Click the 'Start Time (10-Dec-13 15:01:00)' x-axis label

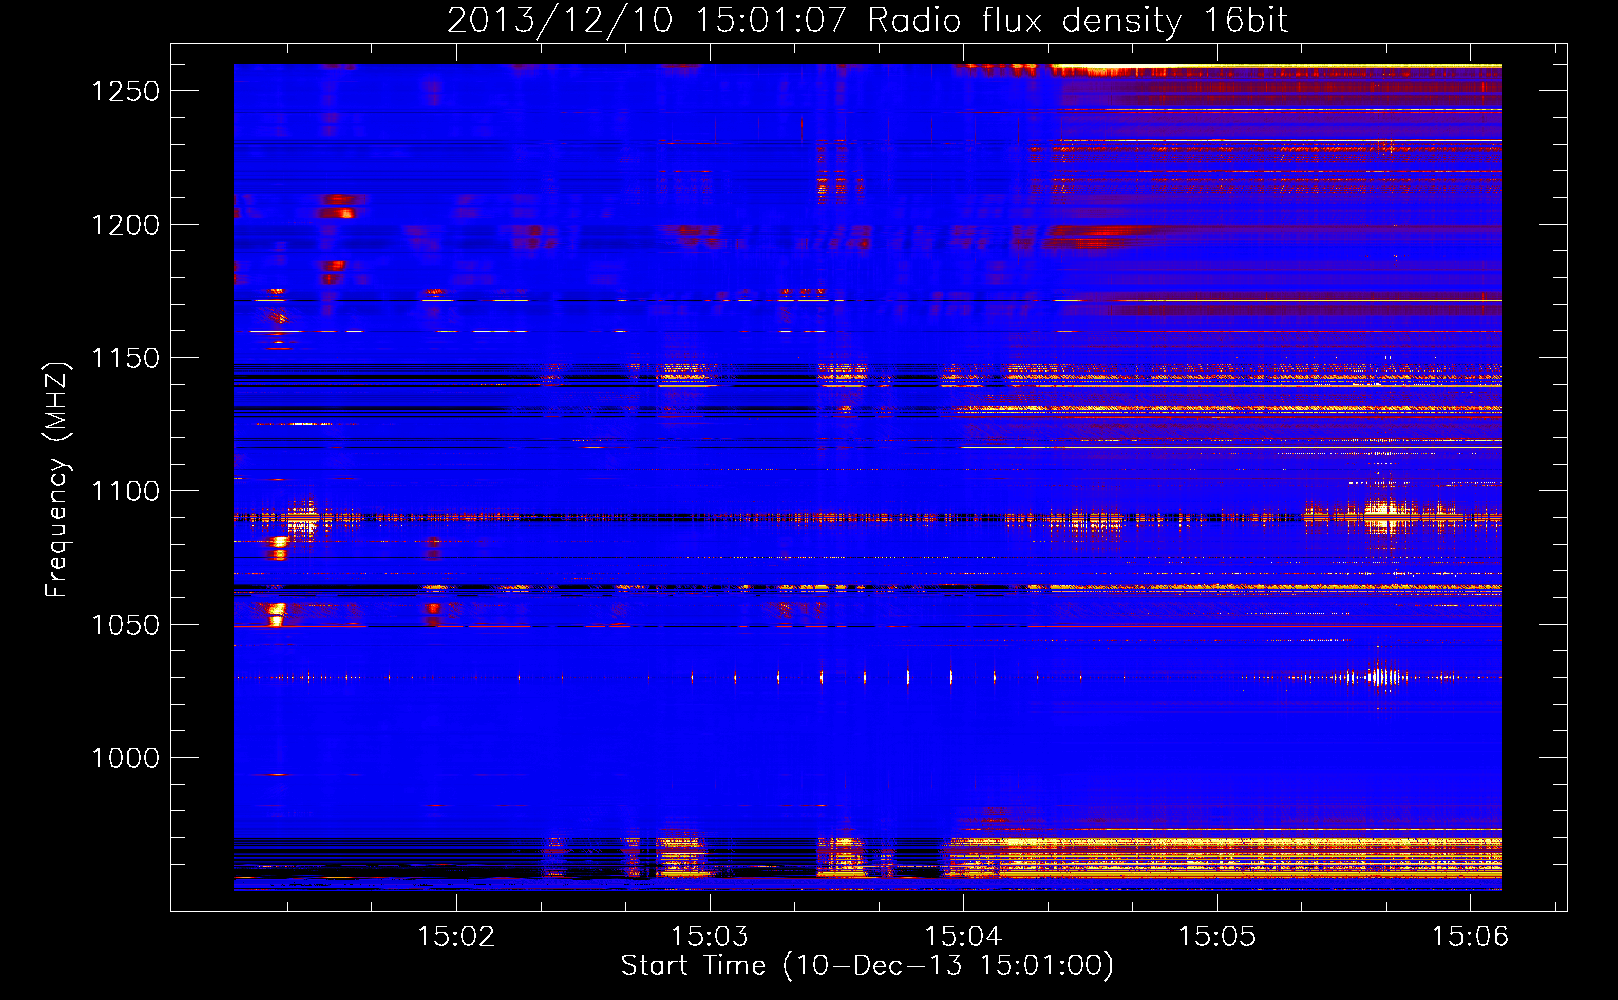point(867,966)
